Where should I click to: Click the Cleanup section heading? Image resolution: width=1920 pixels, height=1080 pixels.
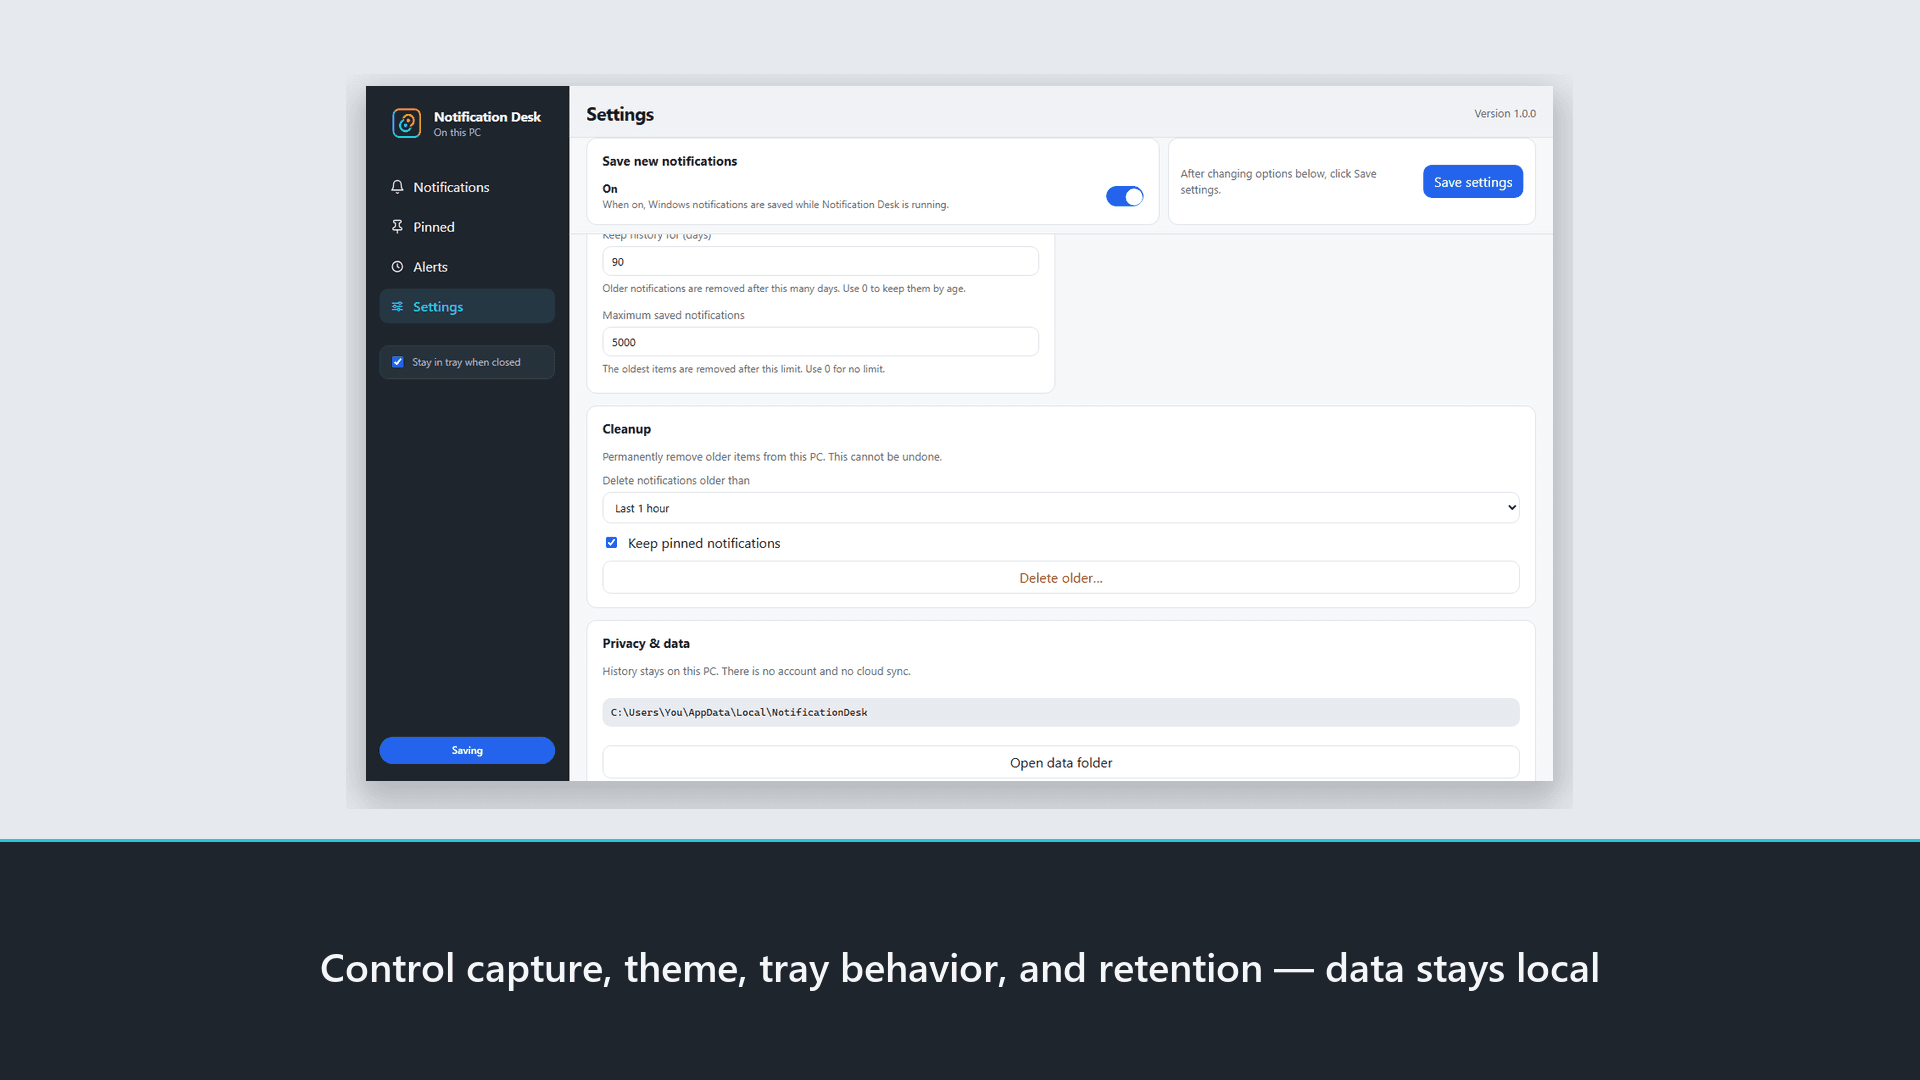click(x=627, y=429)
